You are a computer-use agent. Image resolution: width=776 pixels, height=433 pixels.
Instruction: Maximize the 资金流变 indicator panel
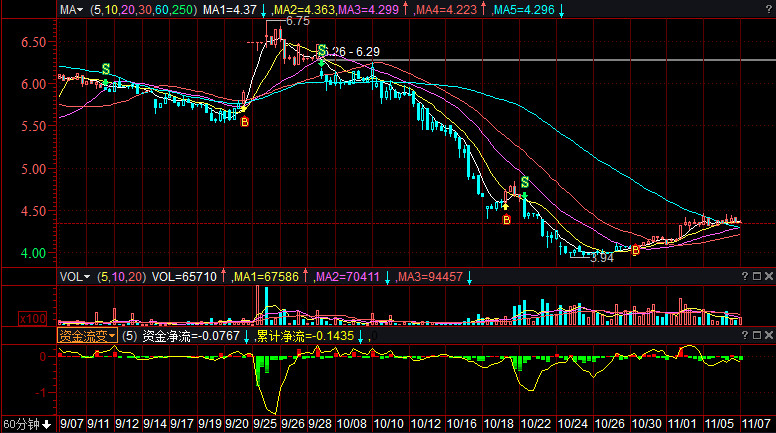757,336
